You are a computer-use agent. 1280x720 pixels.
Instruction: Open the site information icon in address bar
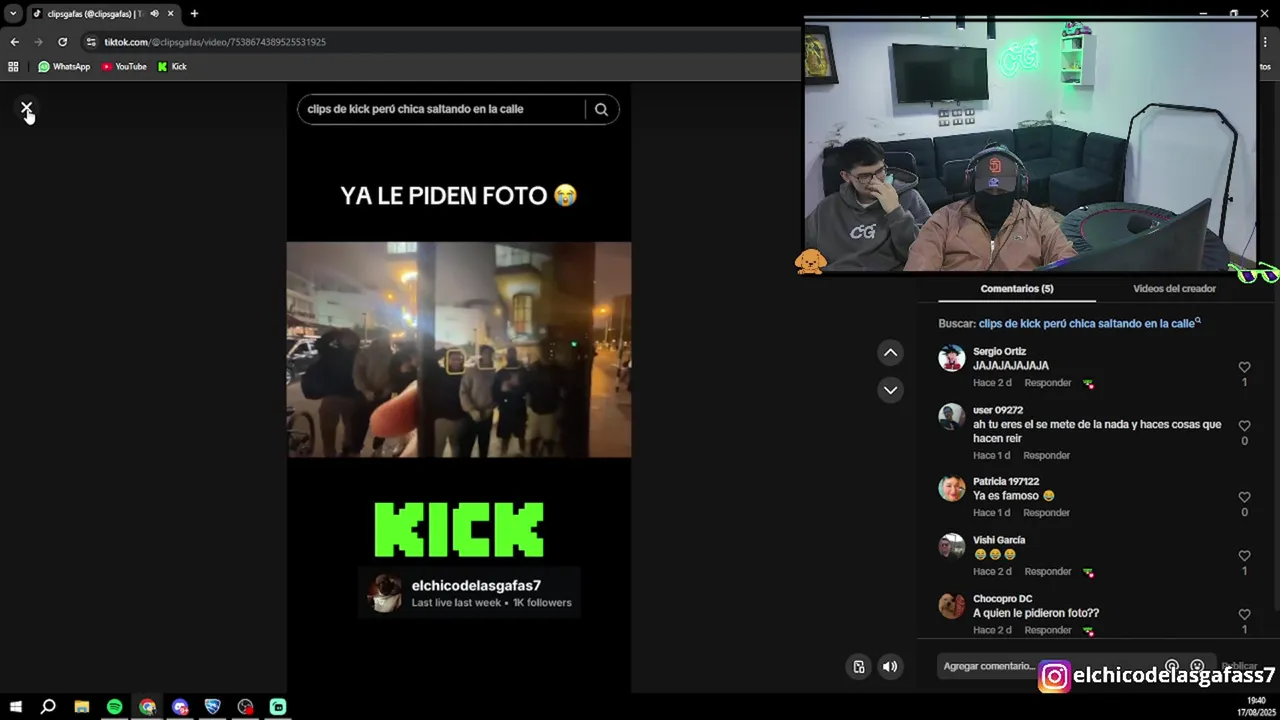coord(91,42)
